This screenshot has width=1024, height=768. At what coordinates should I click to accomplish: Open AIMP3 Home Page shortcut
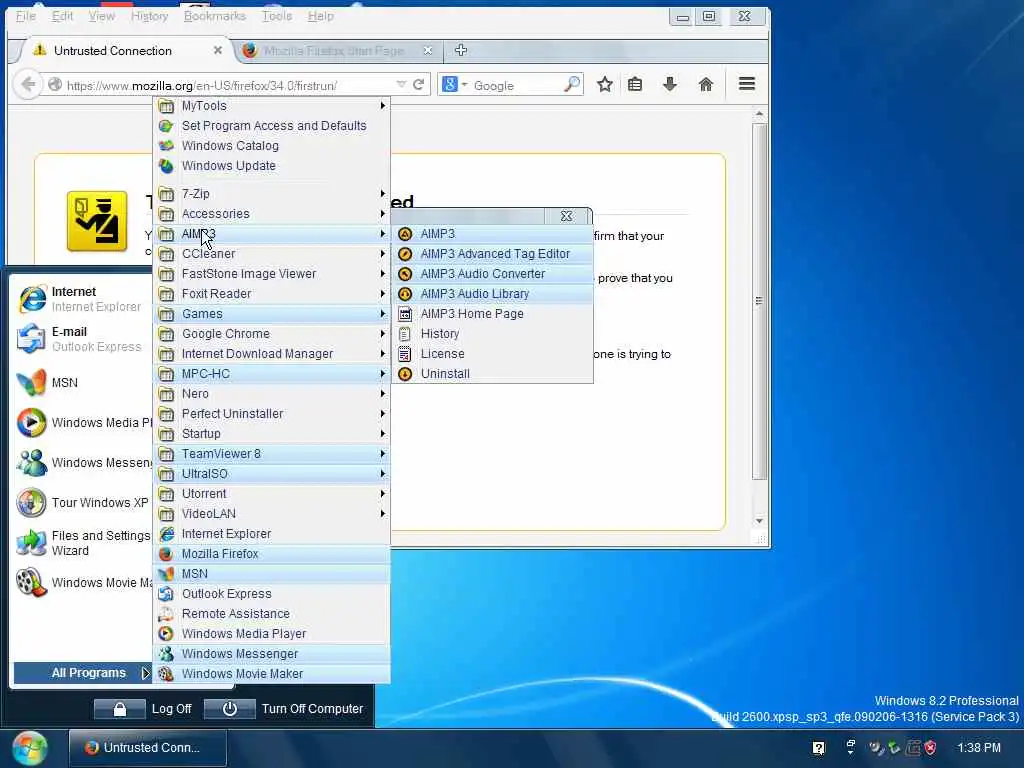492,314
